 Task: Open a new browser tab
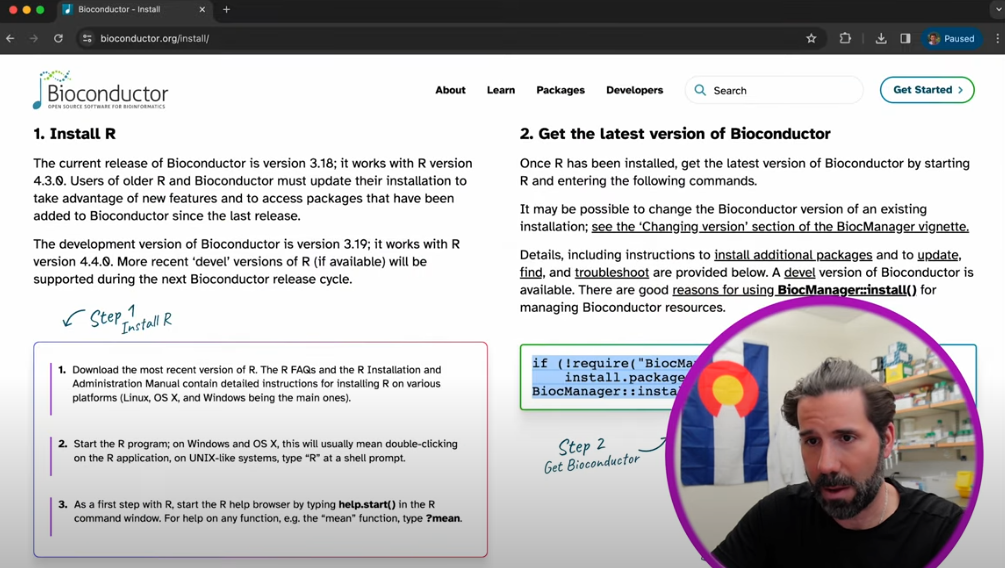point(226,10)
